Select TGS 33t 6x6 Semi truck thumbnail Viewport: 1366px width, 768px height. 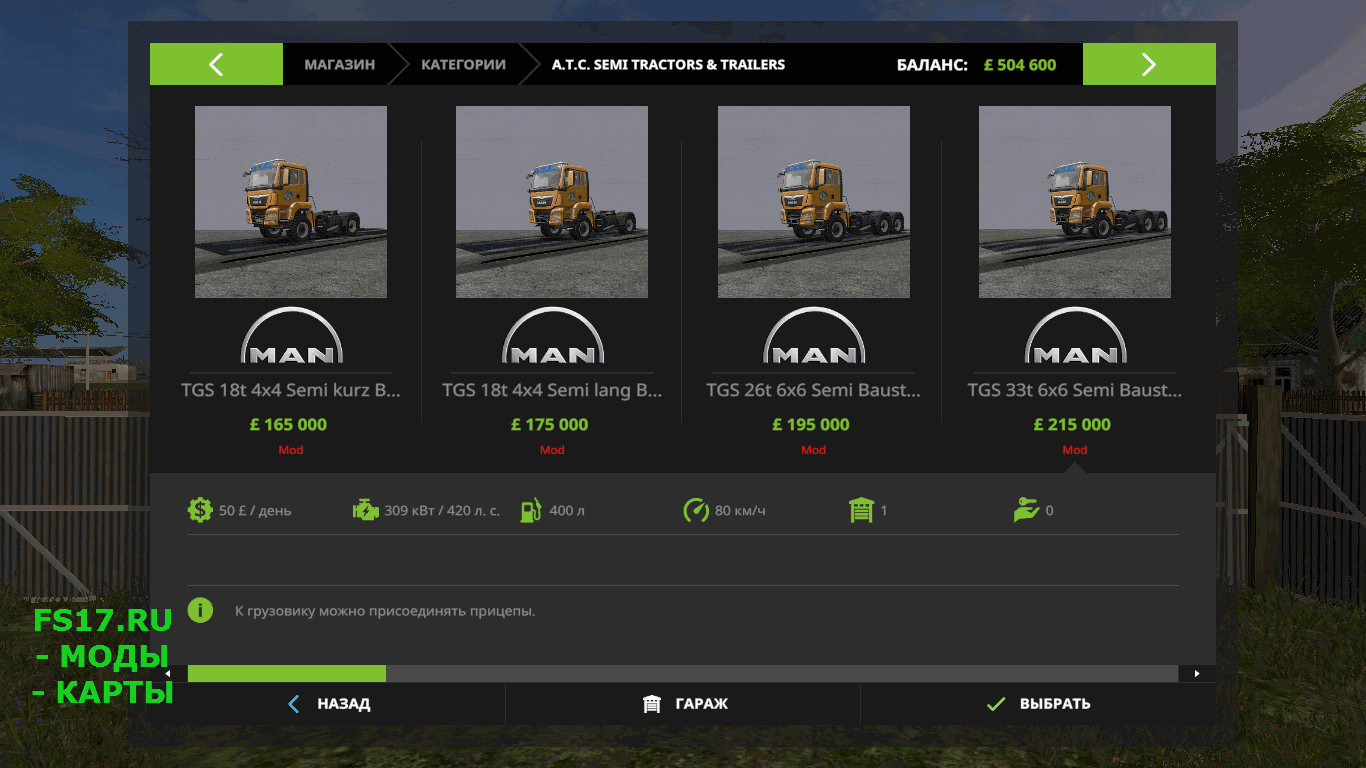[1075, 202]
